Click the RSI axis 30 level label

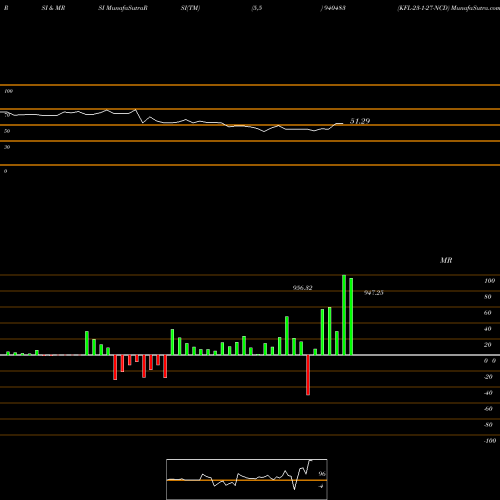click(7, 147)
